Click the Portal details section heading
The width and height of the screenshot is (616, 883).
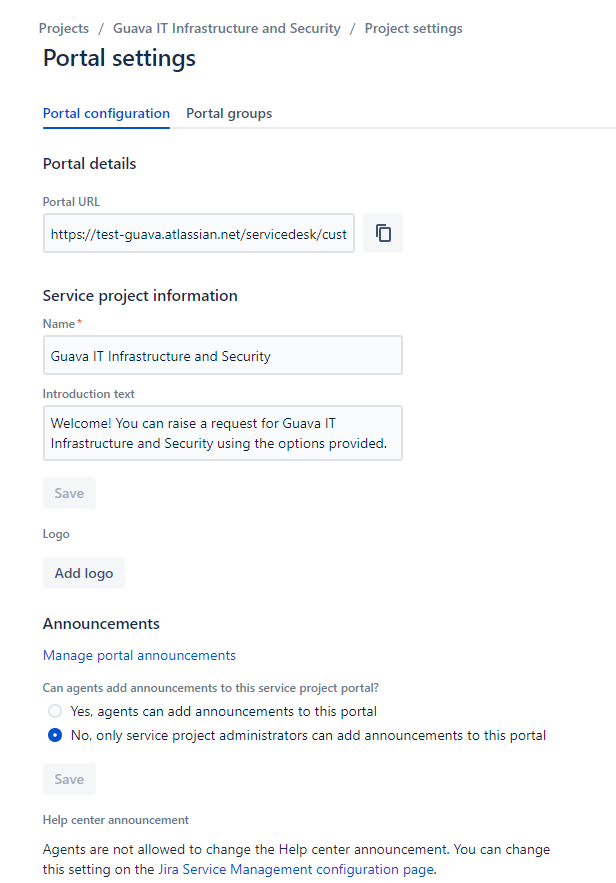point(89,163)
